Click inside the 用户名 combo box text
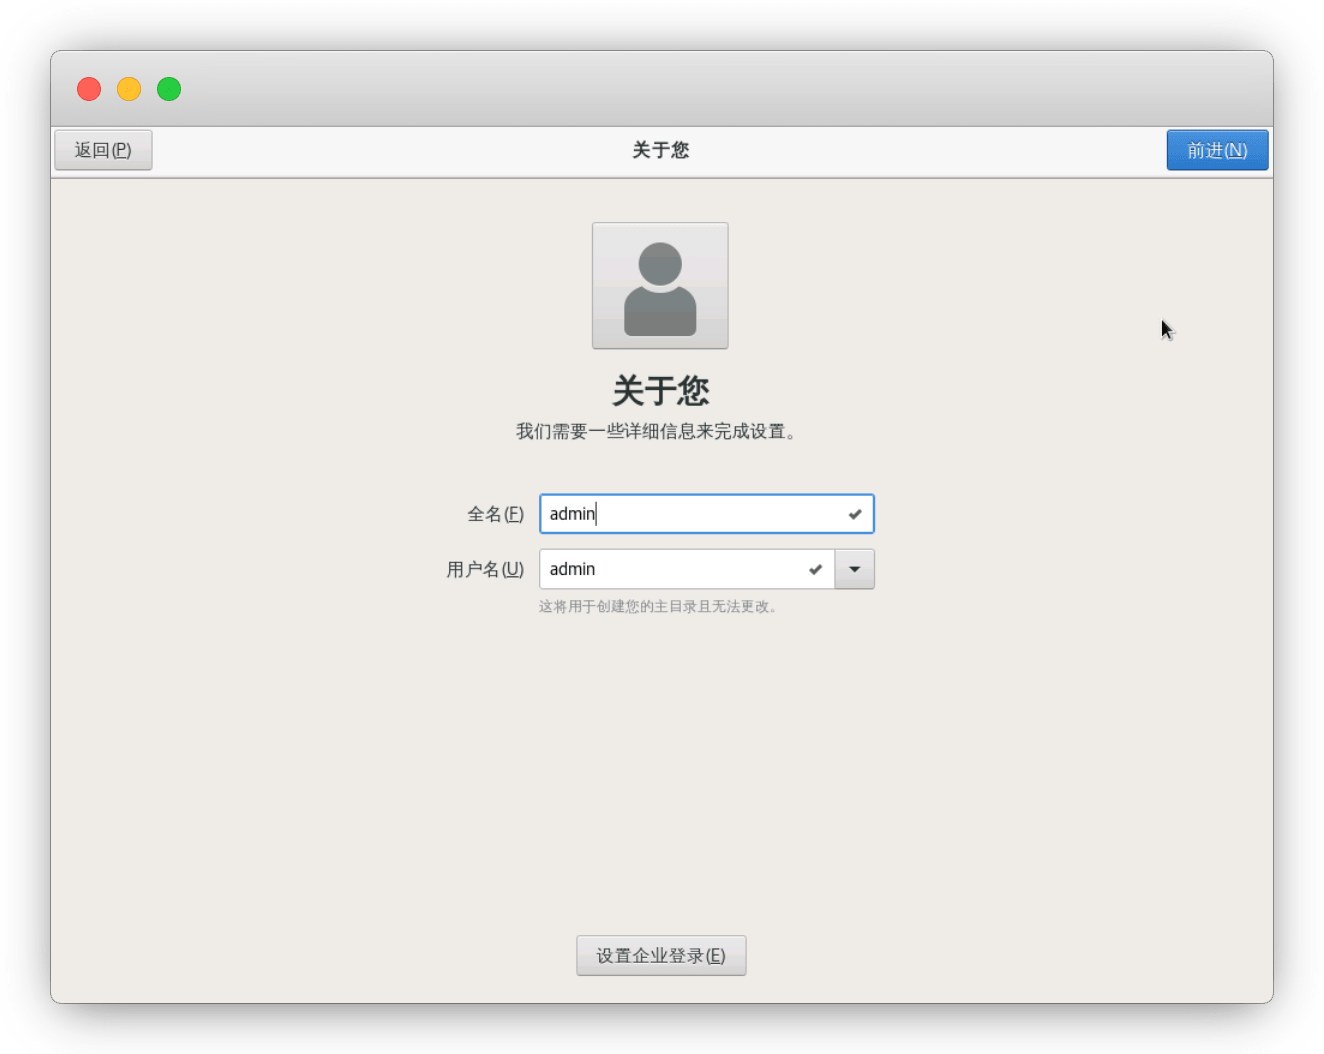The image size is (1324, 1054). pos(670,569)
